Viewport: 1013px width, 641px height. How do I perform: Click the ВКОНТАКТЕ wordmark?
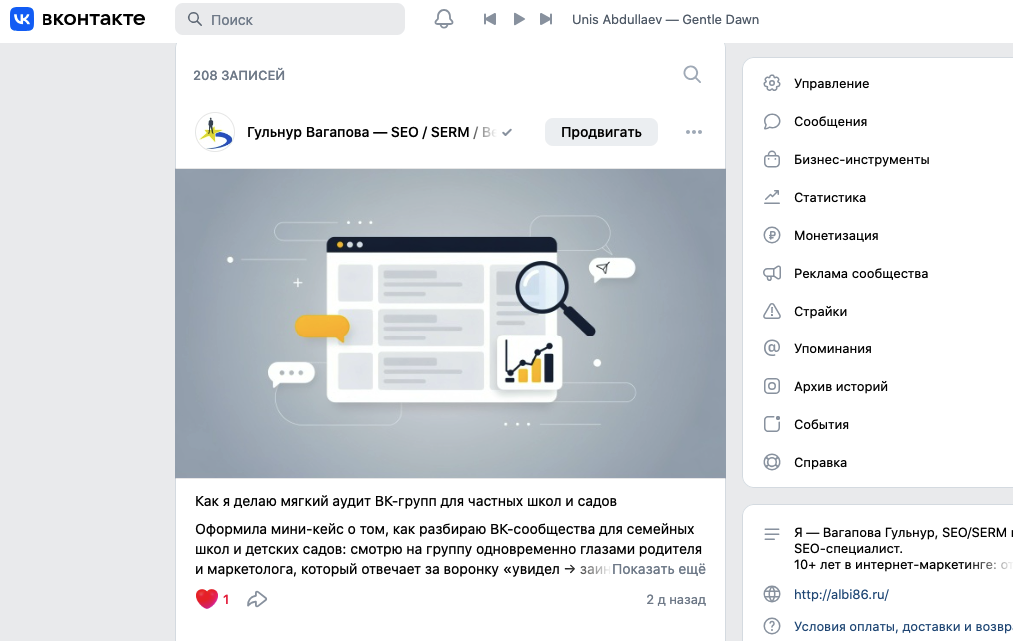click(94, 19)
